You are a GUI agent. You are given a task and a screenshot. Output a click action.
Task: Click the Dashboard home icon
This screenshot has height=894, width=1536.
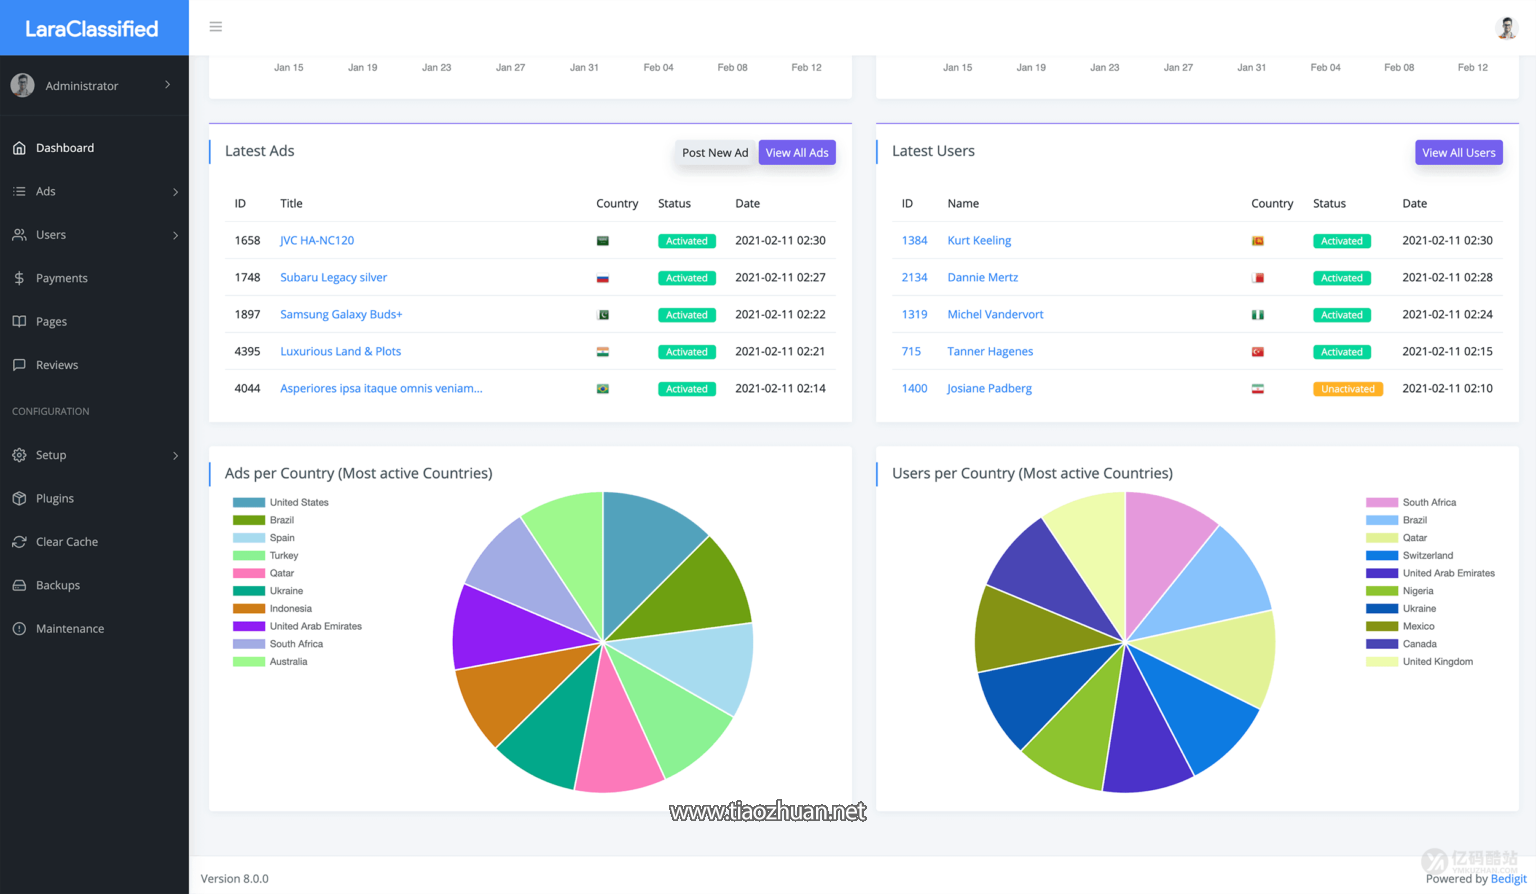click(x=19, y=148)
